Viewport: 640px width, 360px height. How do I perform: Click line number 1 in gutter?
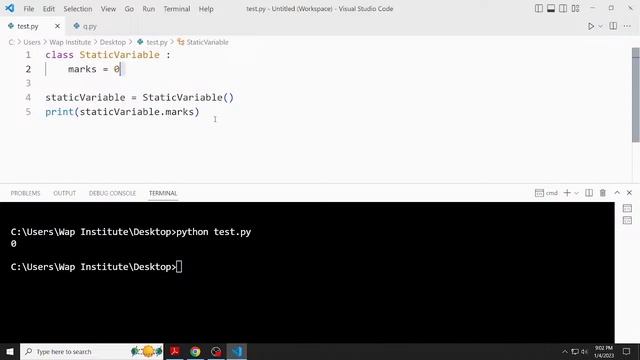click(x=28, y=55)
